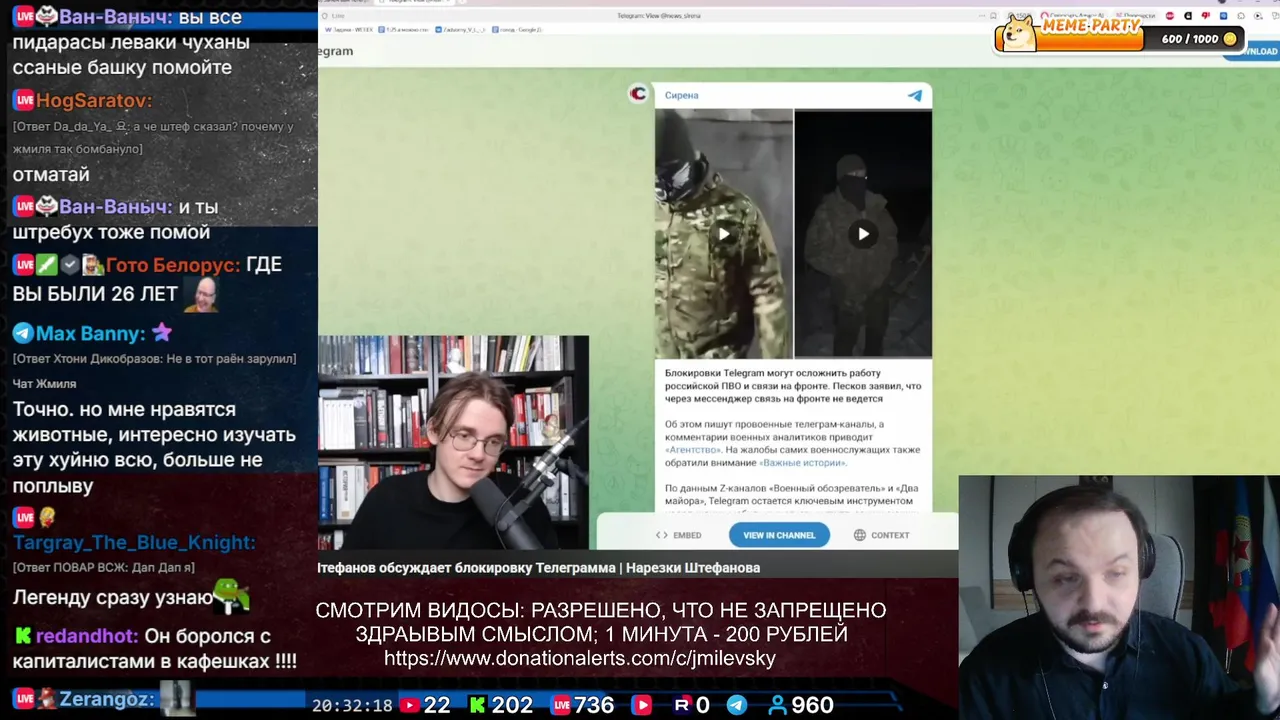Click the HogSaratov username in chat
This screenshot has width=1280, height=720.
(94, 100)
